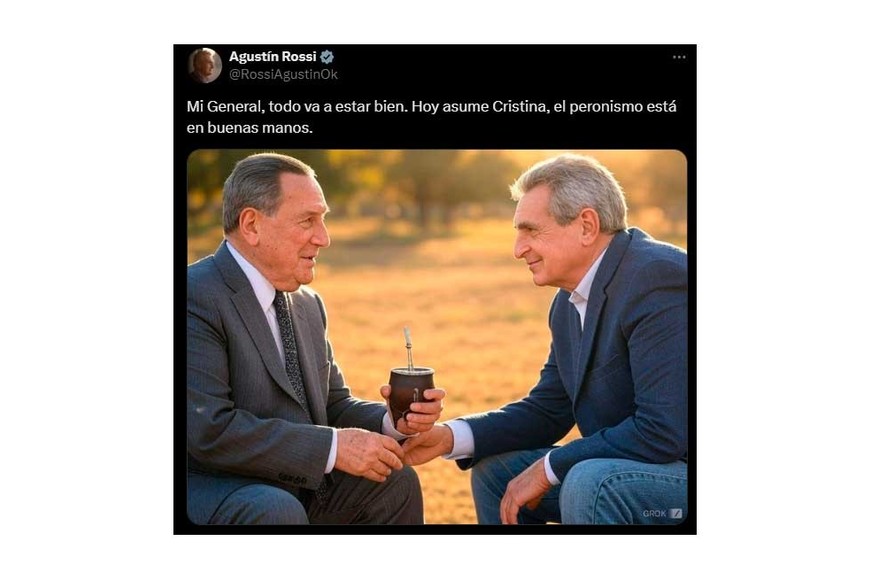
Task: Open the Agustín Rossi display name
Action: pyautogui.click(x=272, y=57)
